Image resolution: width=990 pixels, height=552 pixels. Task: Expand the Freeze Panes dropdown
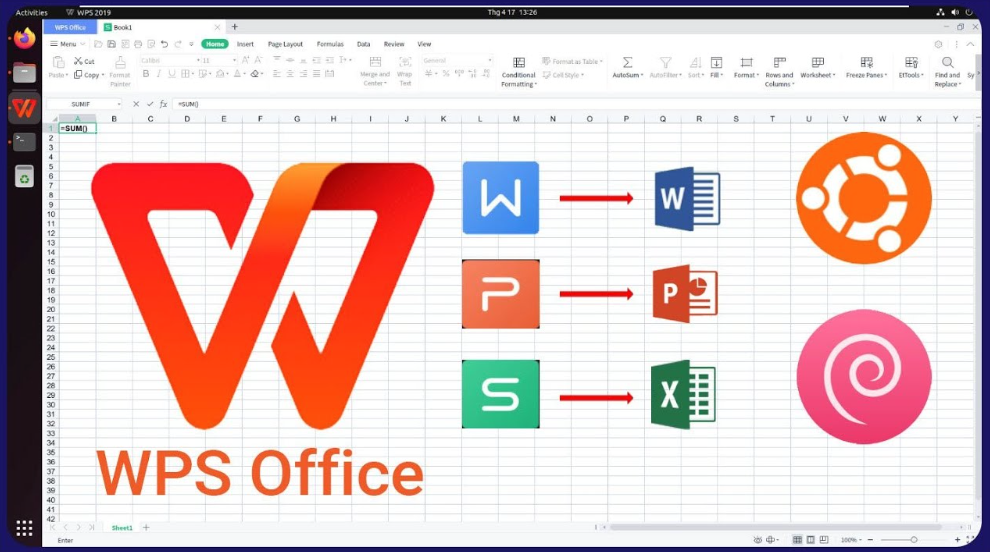point(867,75)
